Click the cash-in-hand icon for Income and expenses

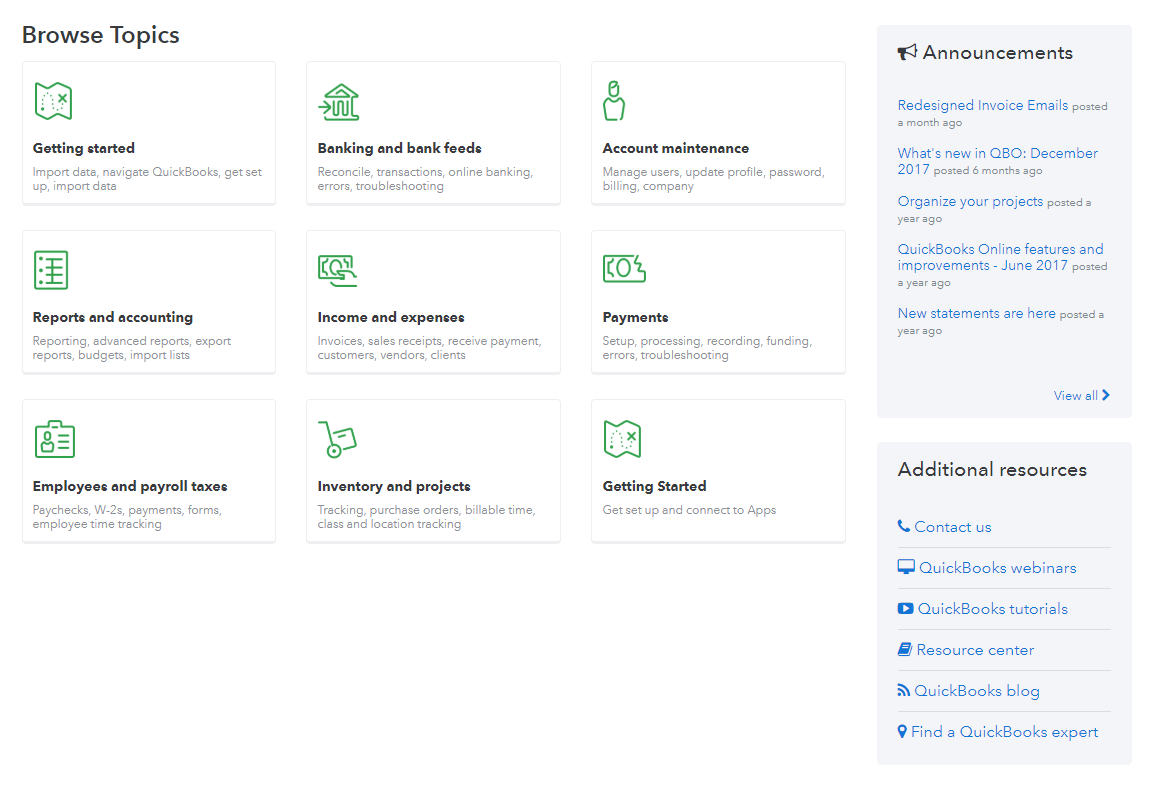coord(338,270)
